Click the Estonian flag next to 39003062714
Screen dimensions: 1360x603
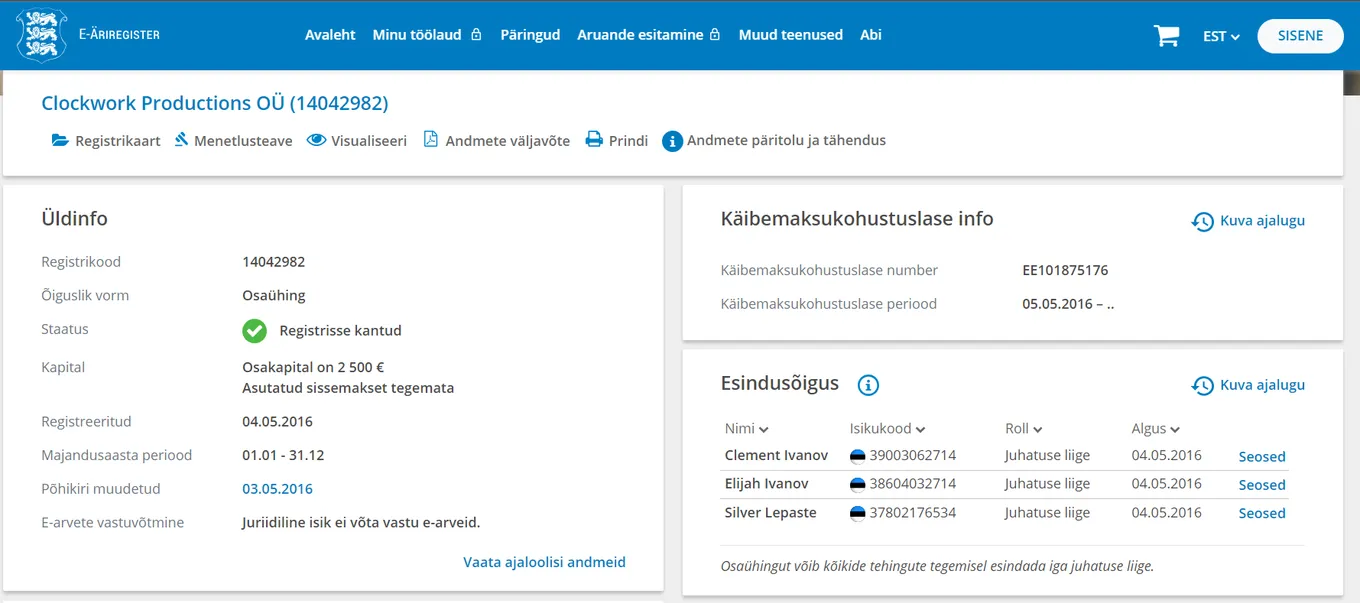857,456
